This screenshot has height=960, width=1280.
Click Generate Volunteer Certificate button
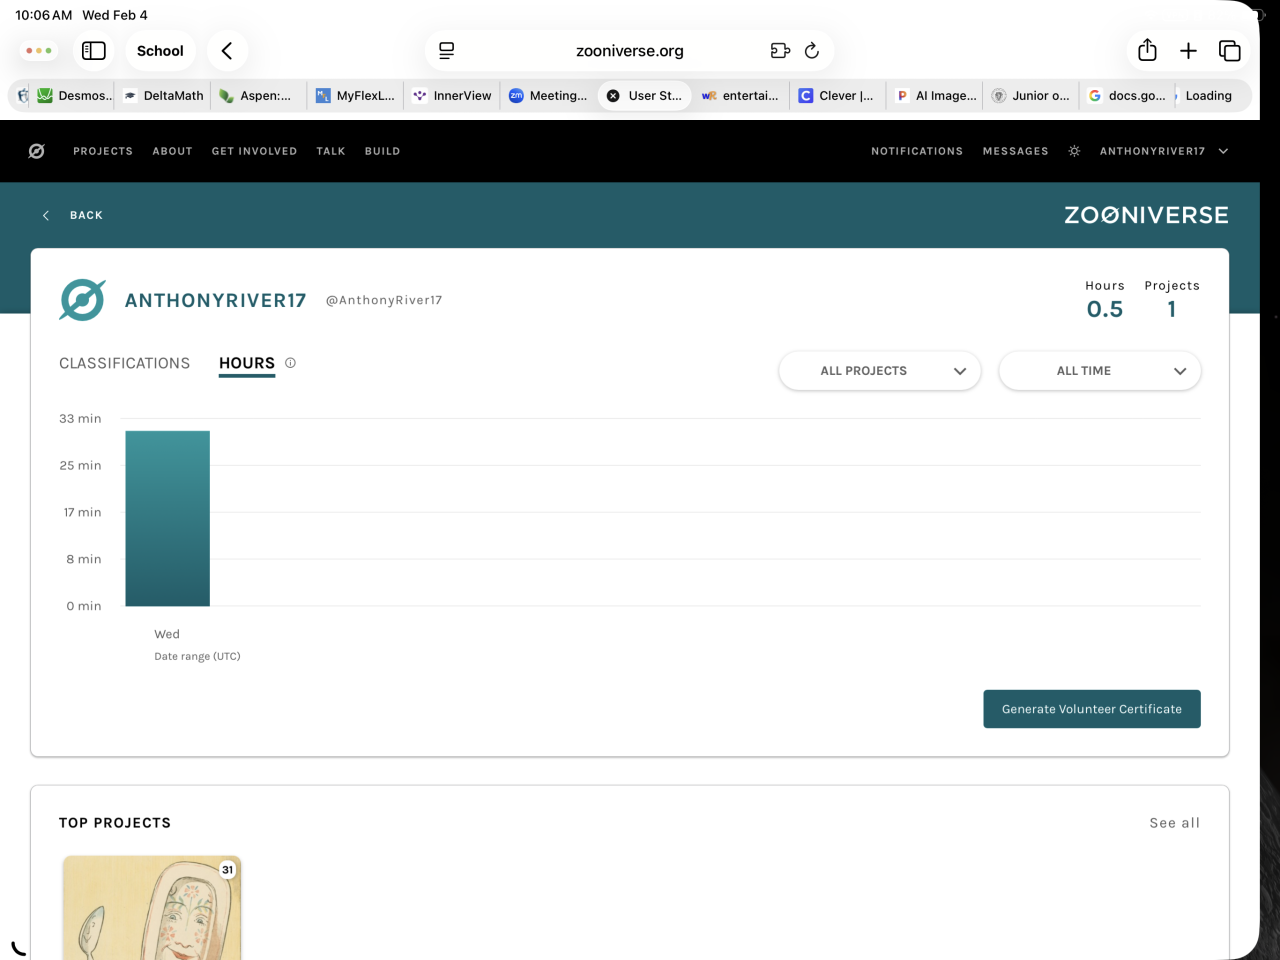click(x=1092, y=709)
